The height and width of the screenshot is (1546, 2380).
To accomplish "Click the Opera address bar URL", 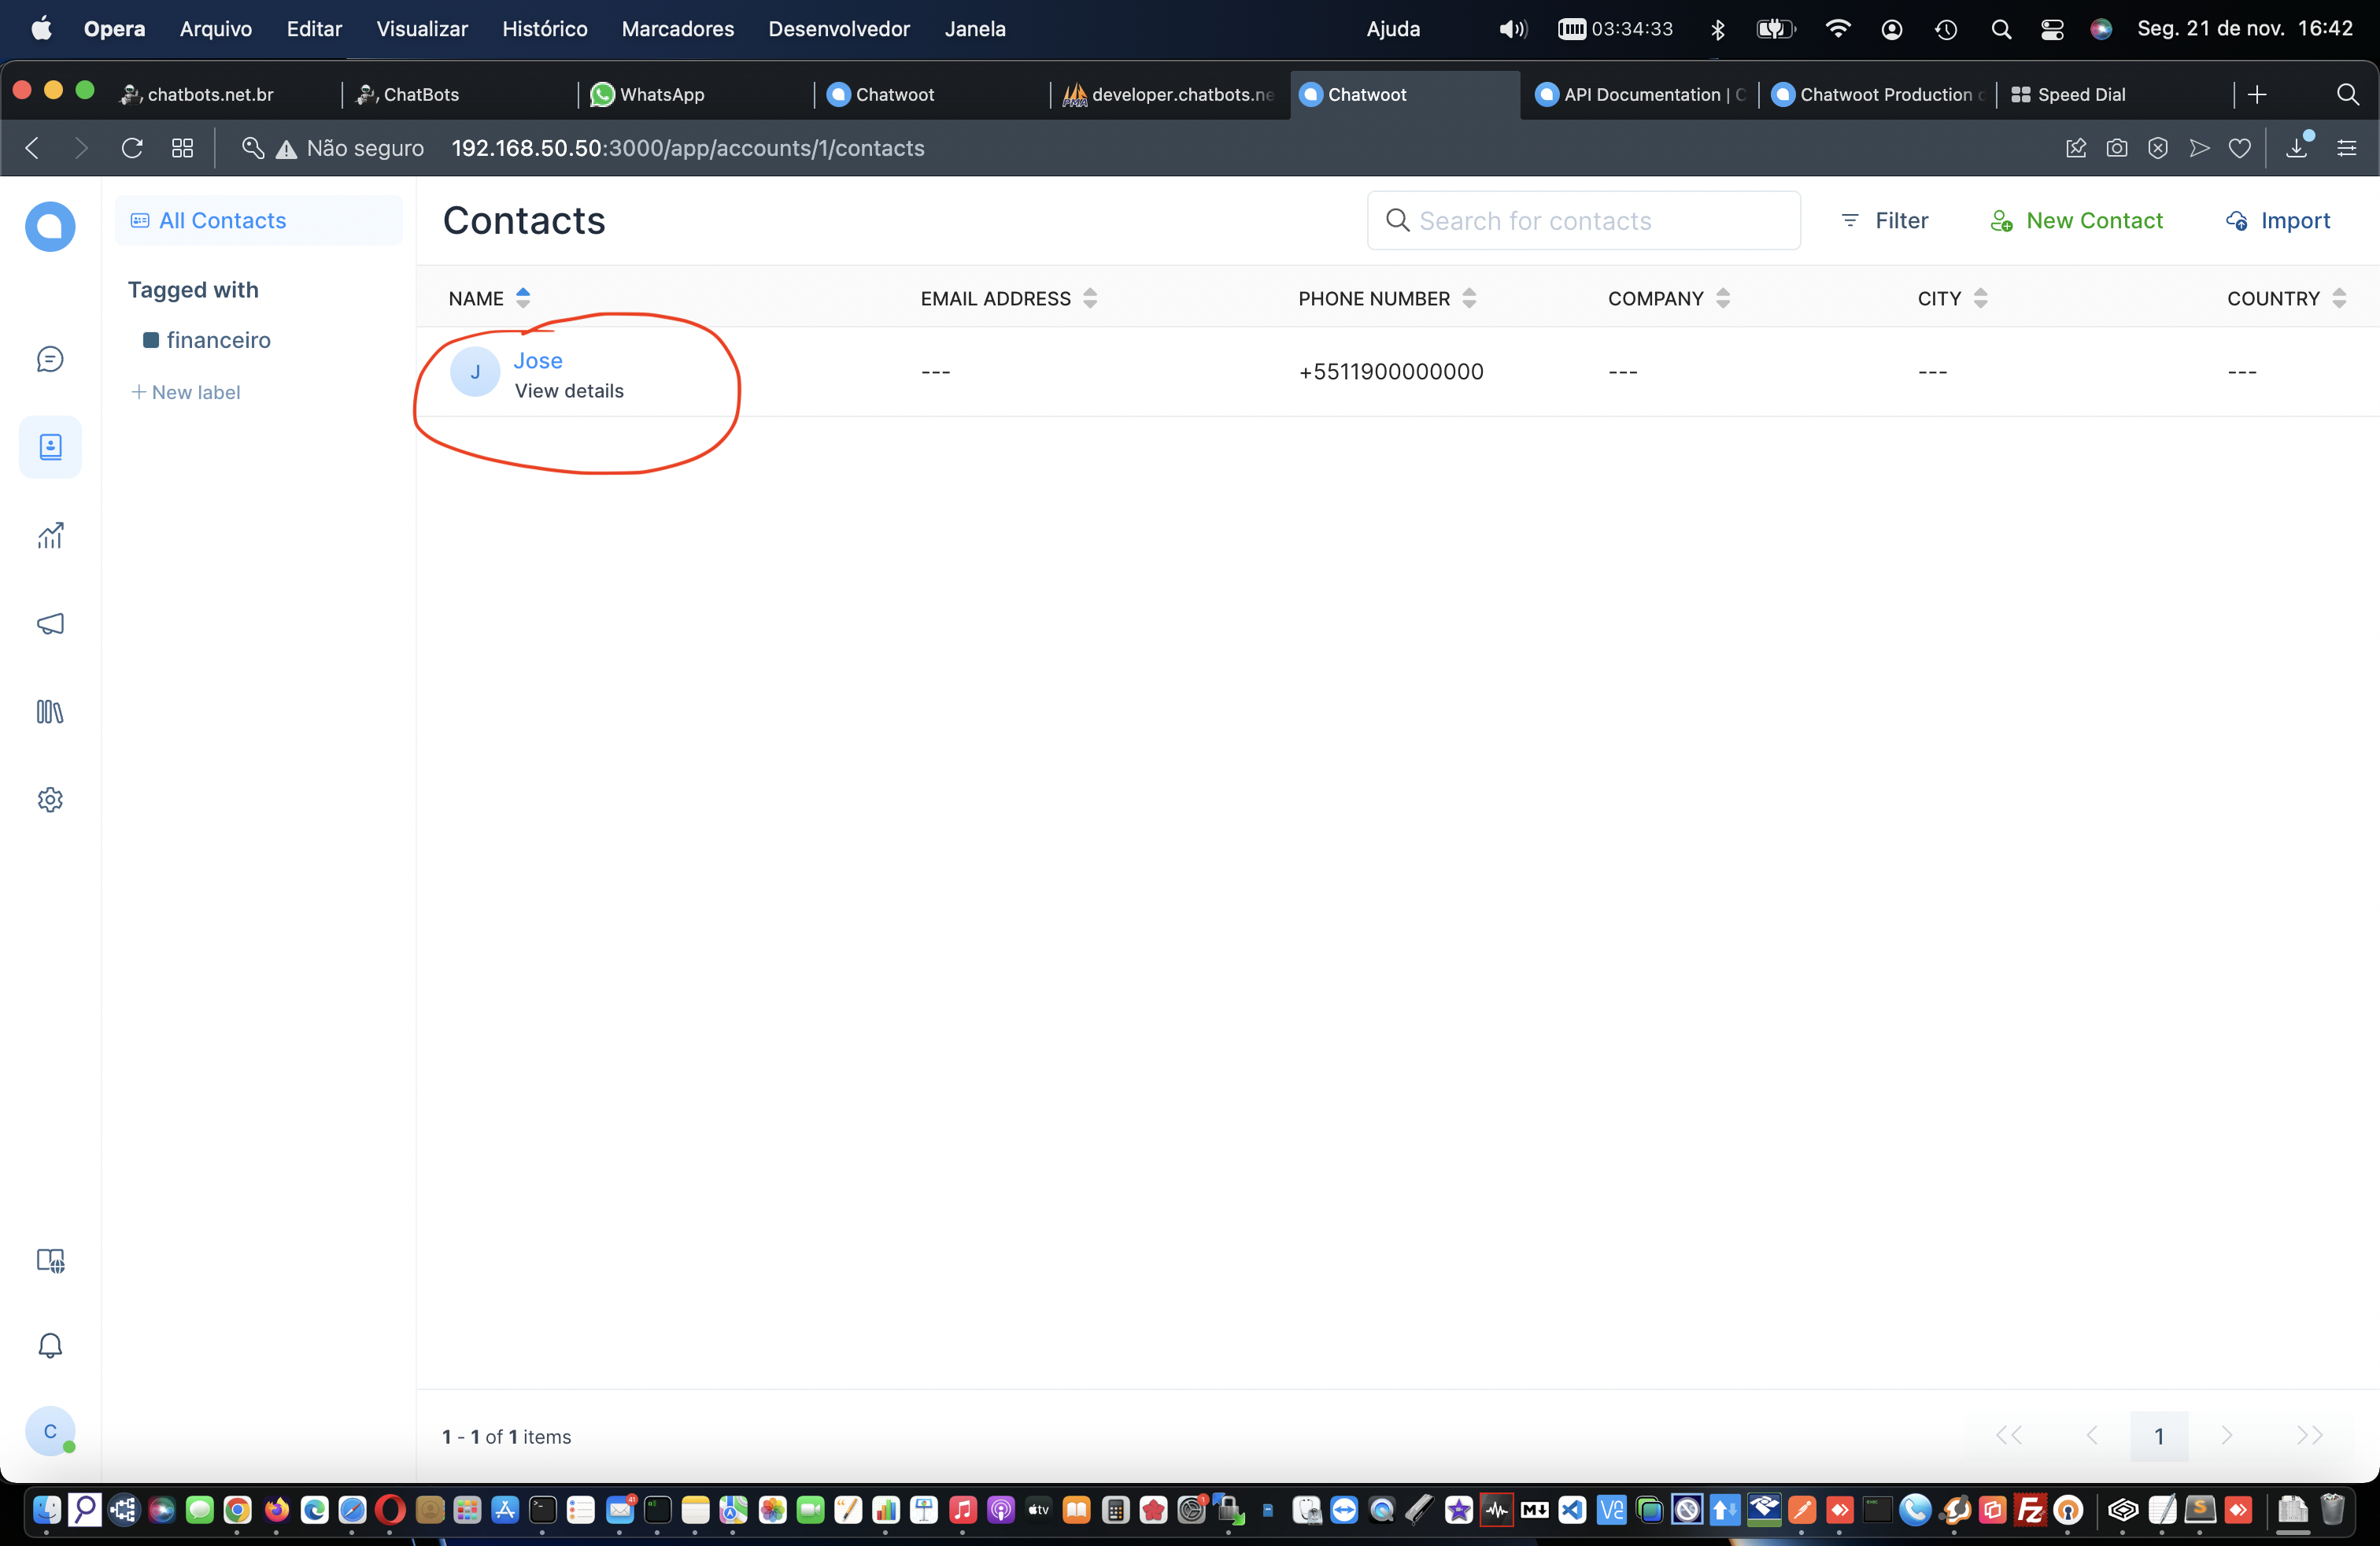I will pyautogui.click(x=688, y=148).
